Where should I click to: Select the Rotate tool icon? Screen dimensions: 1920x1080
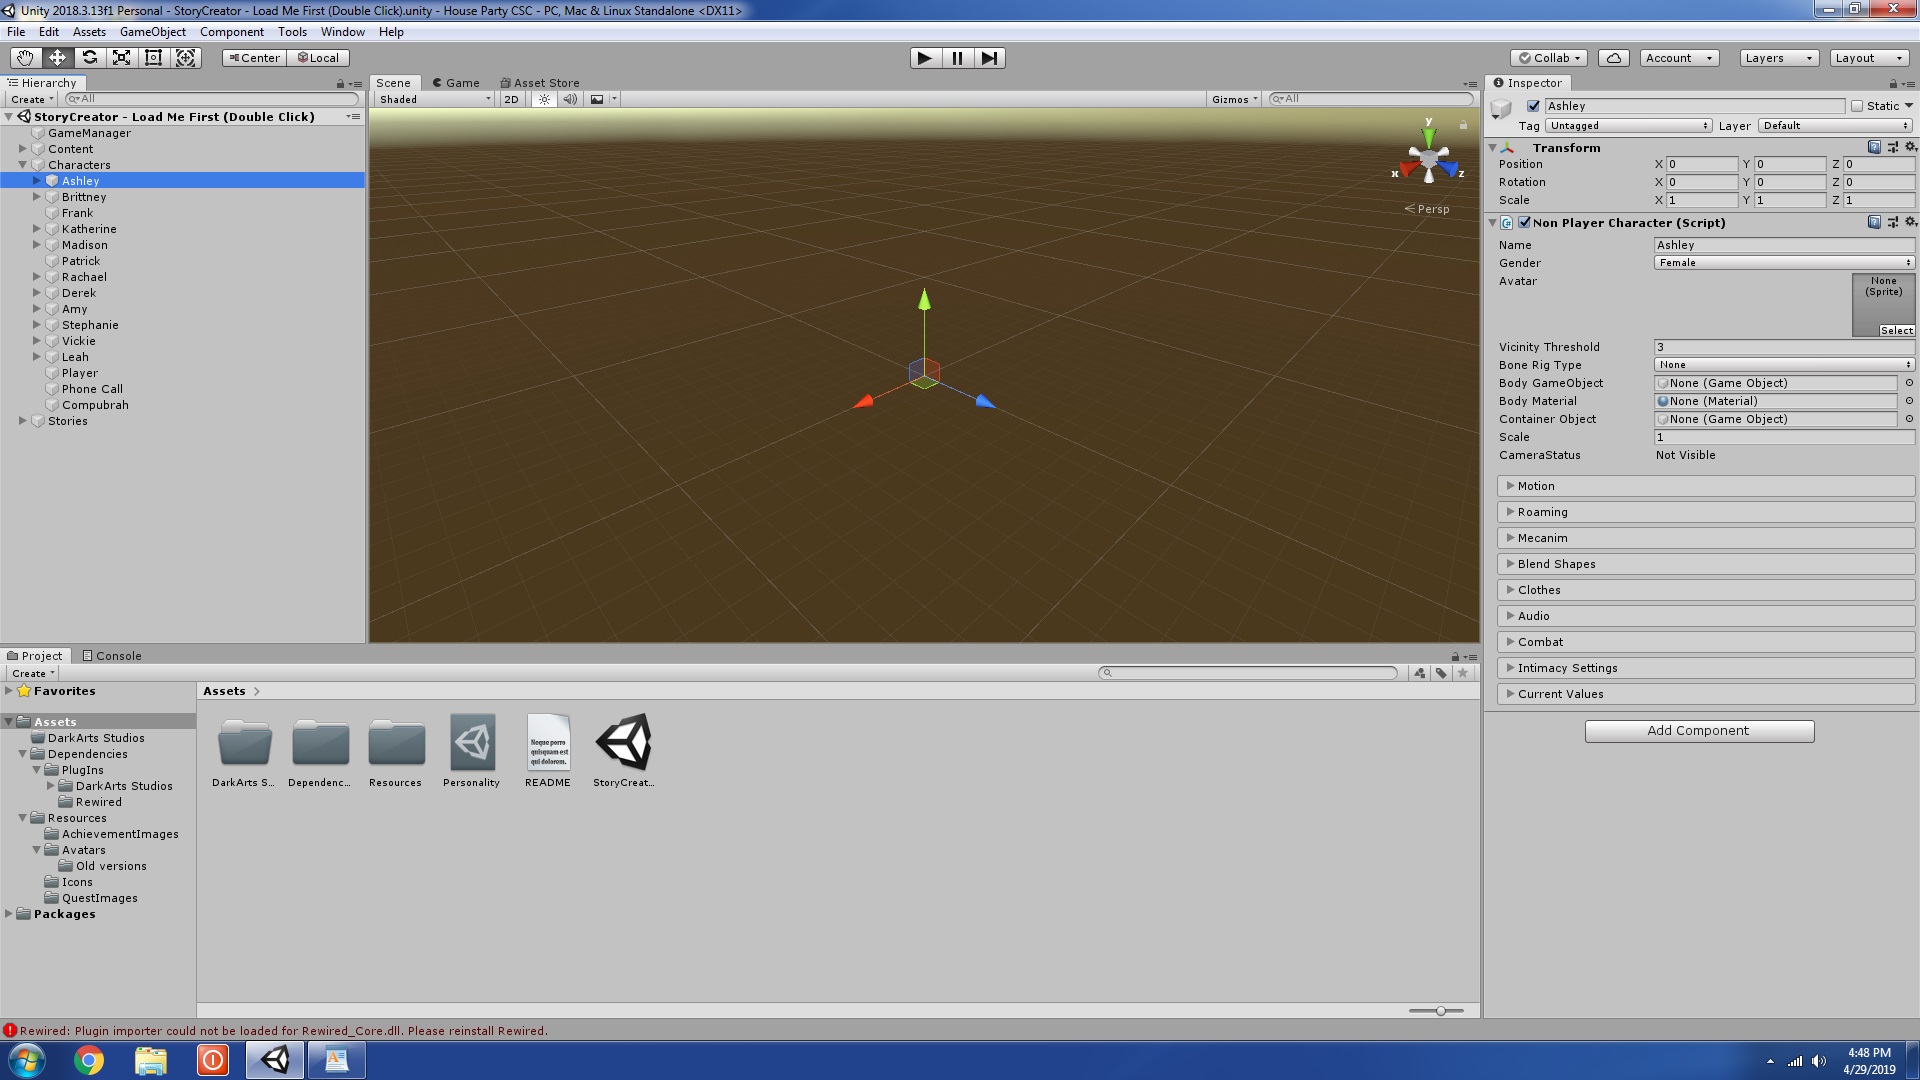tap(89, 58)
